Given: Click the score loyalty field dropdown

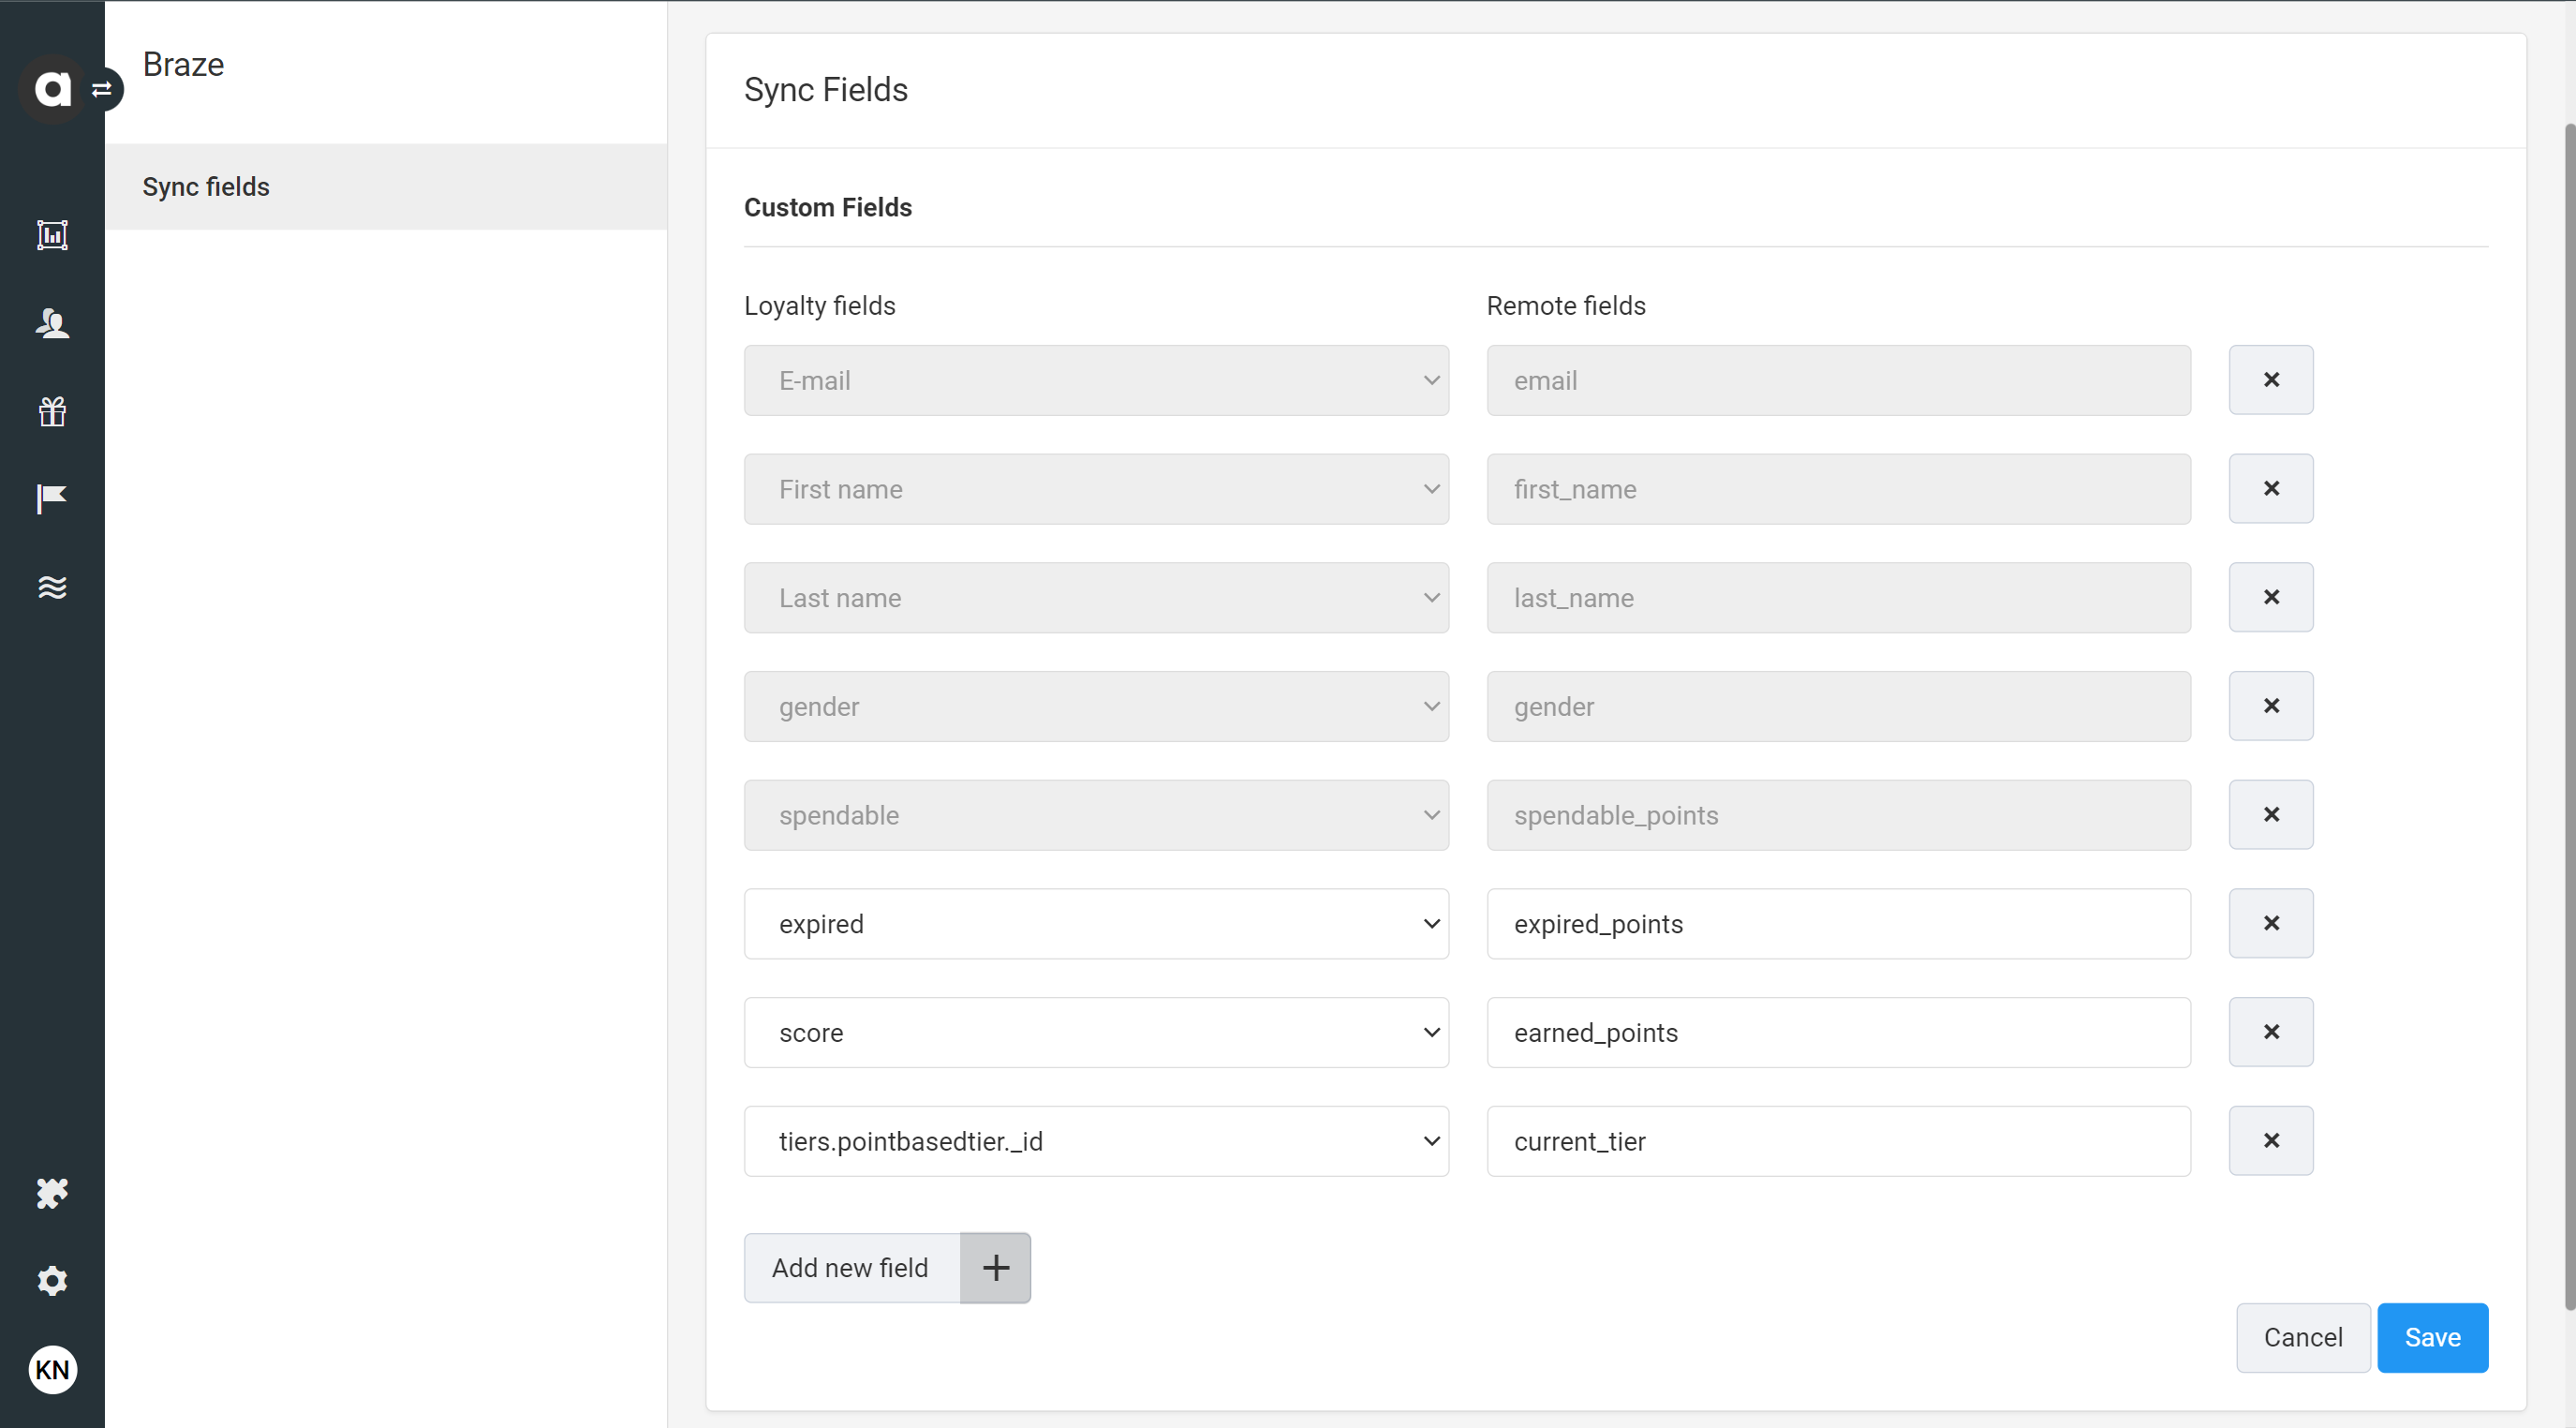Looking at the screenshot, I should [1097, 1033].
